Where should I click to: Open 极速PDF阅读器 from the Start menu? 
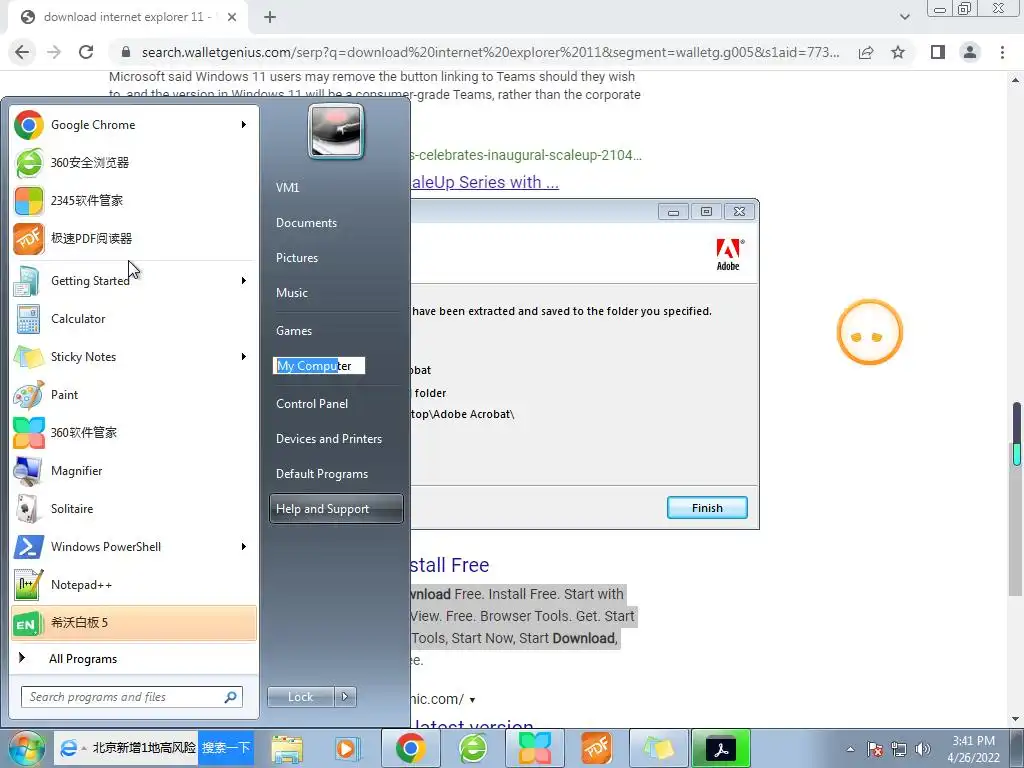[x=134, y=238]
